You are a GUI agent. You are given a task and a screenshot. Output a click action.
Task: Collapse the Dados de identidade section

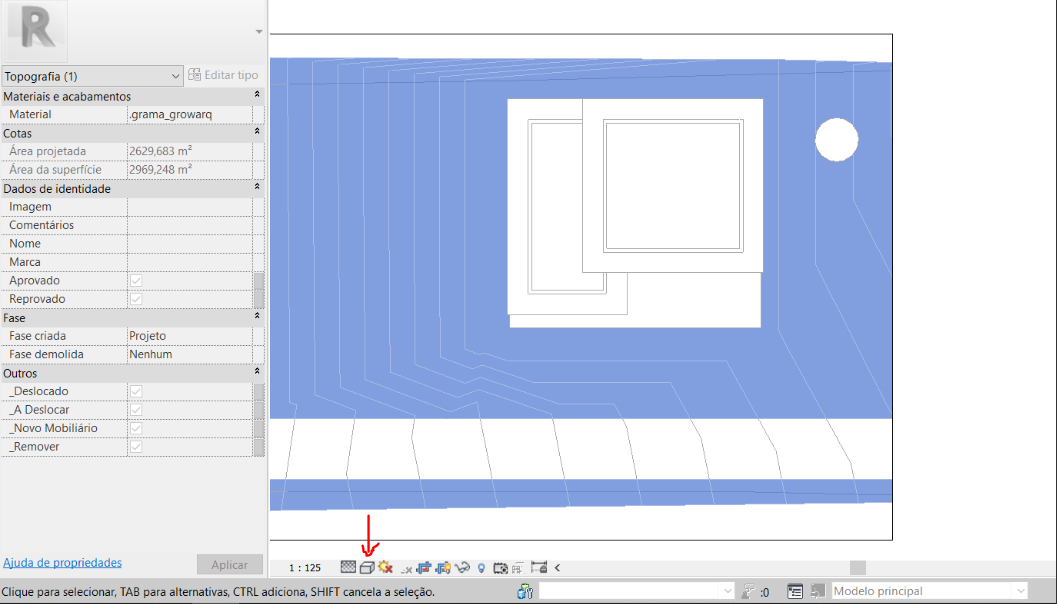pos(255,188)
